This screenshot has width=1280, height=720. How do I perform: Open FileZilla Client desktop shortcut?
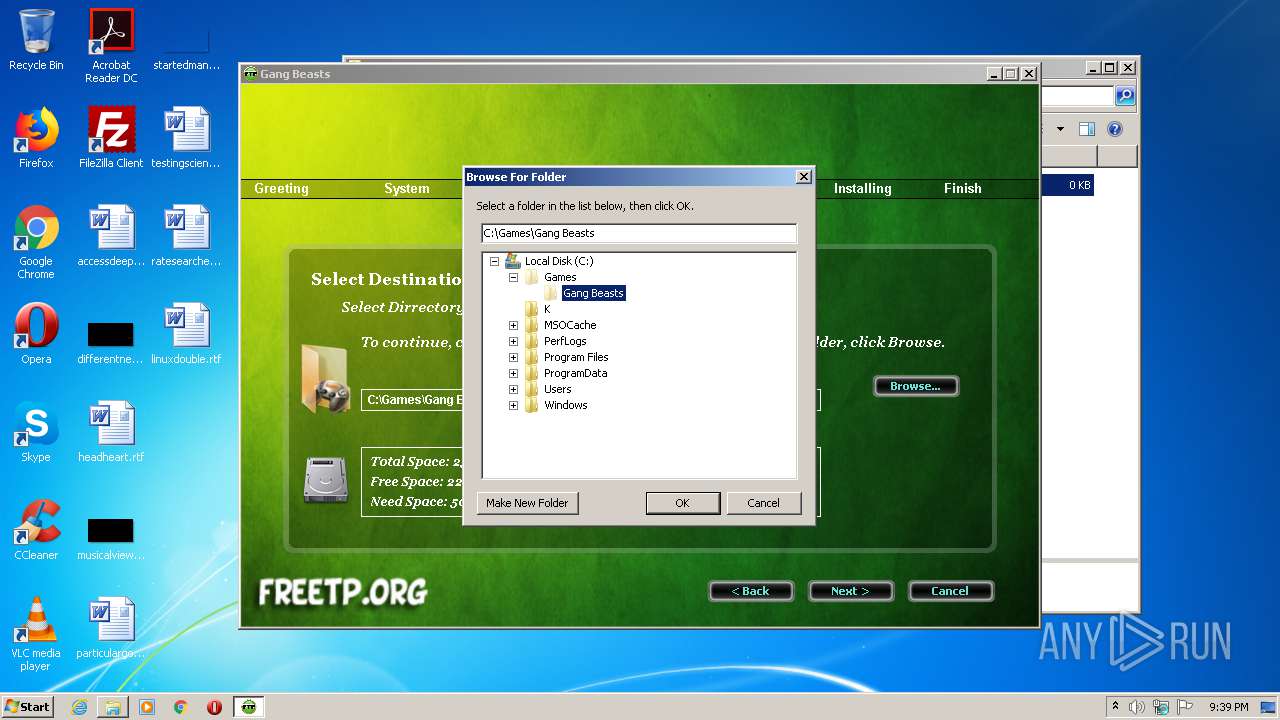(111, 138)
